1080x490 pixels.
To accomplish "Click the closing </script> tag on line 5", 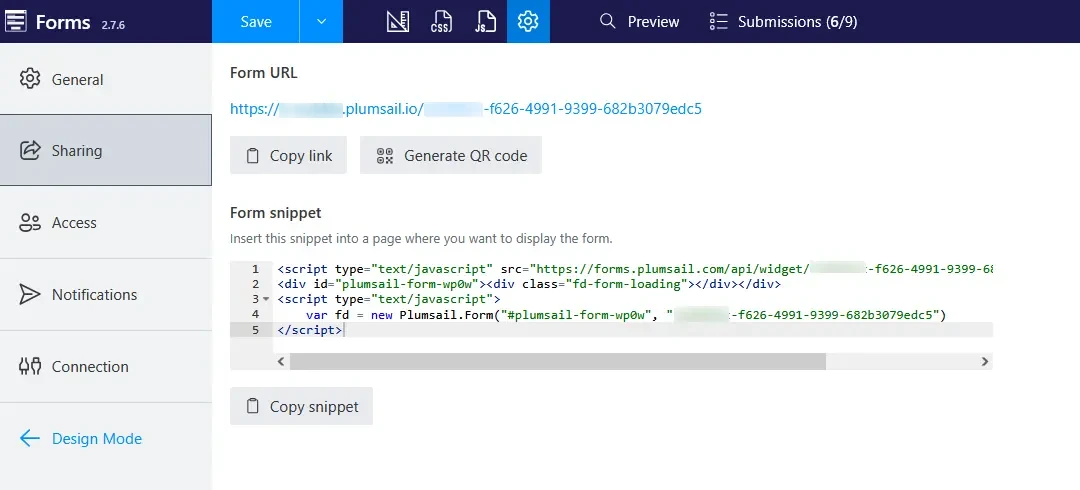I will pos(309,329).
